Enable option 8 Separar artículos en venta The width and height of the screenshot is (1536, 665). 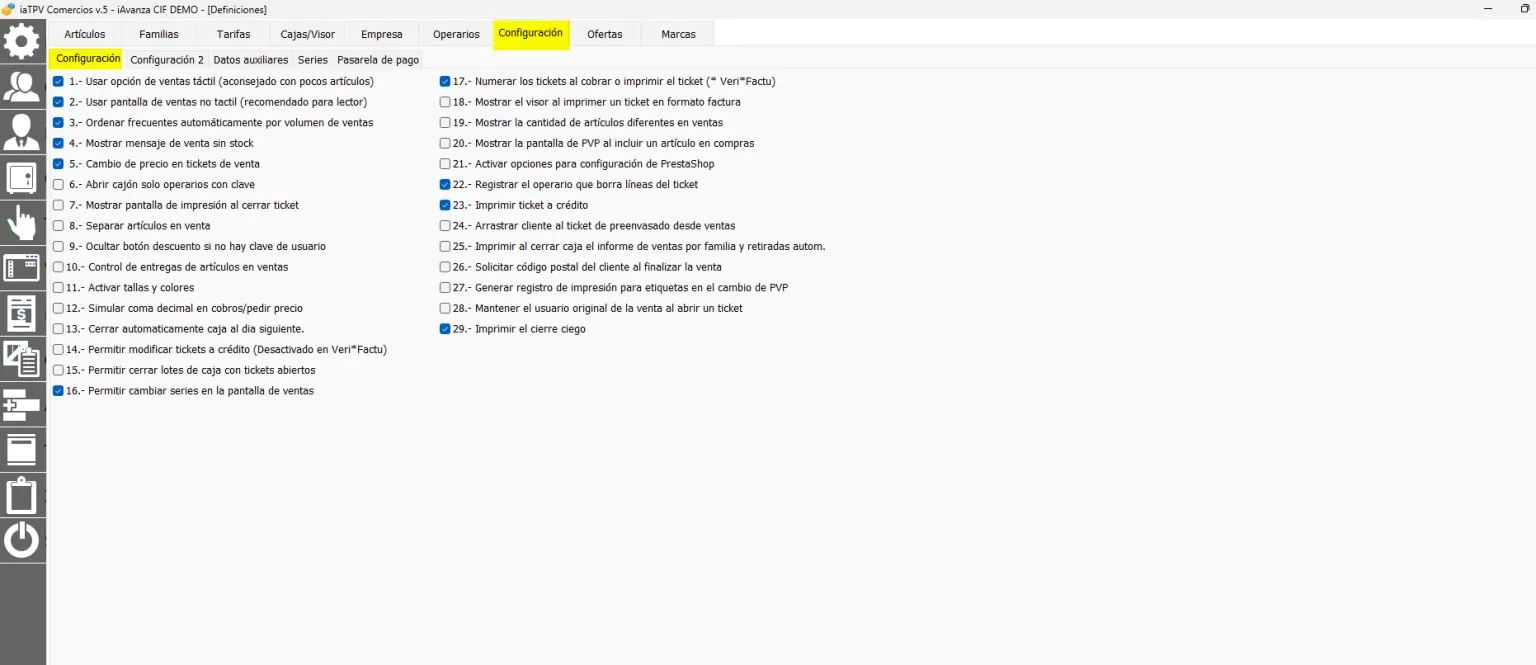pos(58,226)
